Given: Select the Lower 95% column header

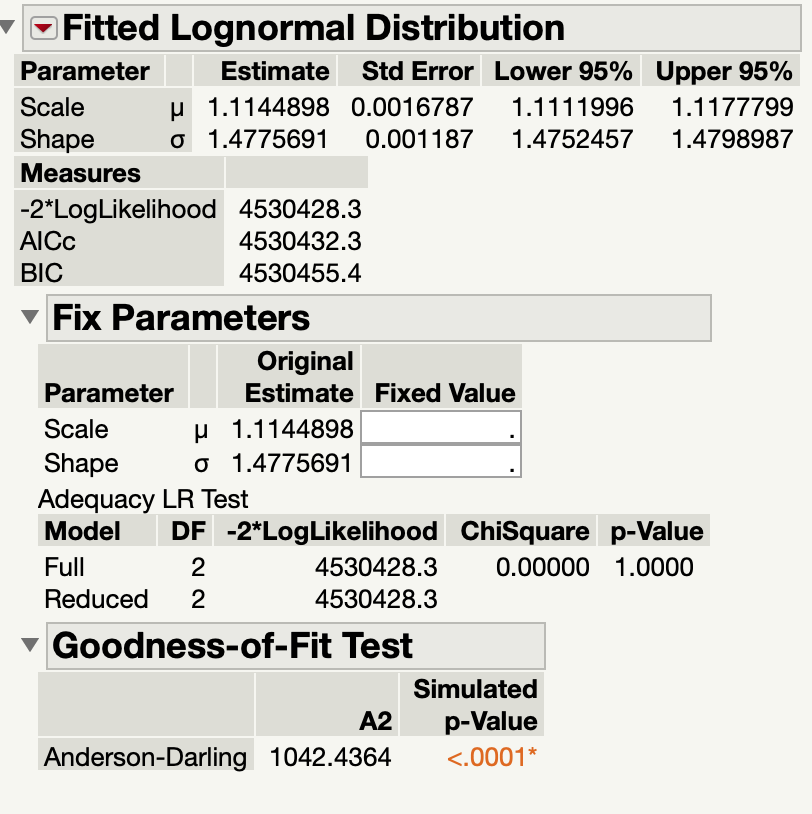Looking at the screenshot, I should pyautogui.click(x=561, y=71).
